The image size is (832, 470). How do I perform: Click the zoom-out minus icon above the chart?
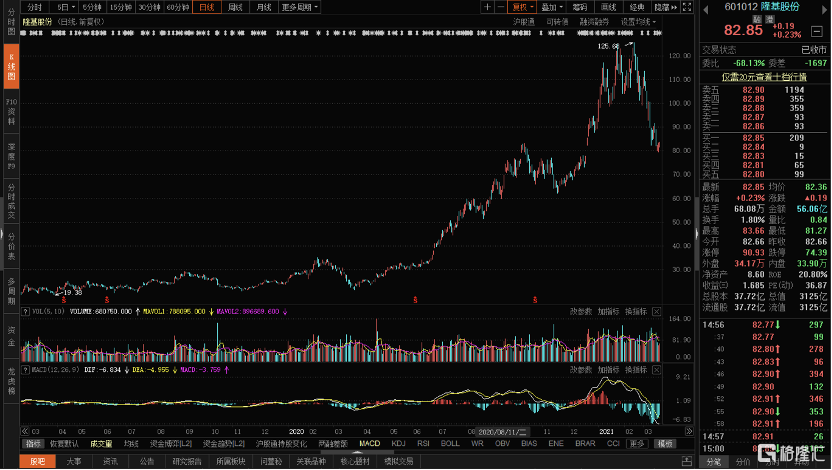(x=501, y=7)
